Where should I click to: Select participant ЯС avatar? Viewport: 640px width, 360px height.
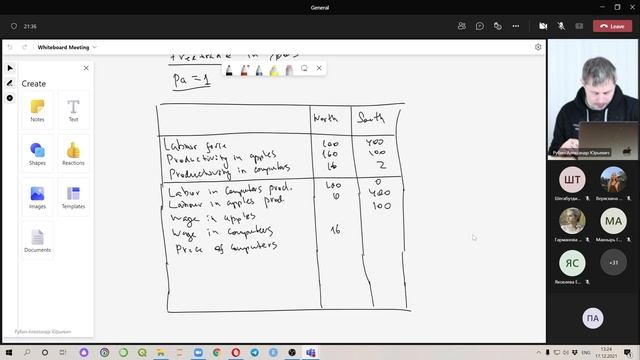pos(572,263)
